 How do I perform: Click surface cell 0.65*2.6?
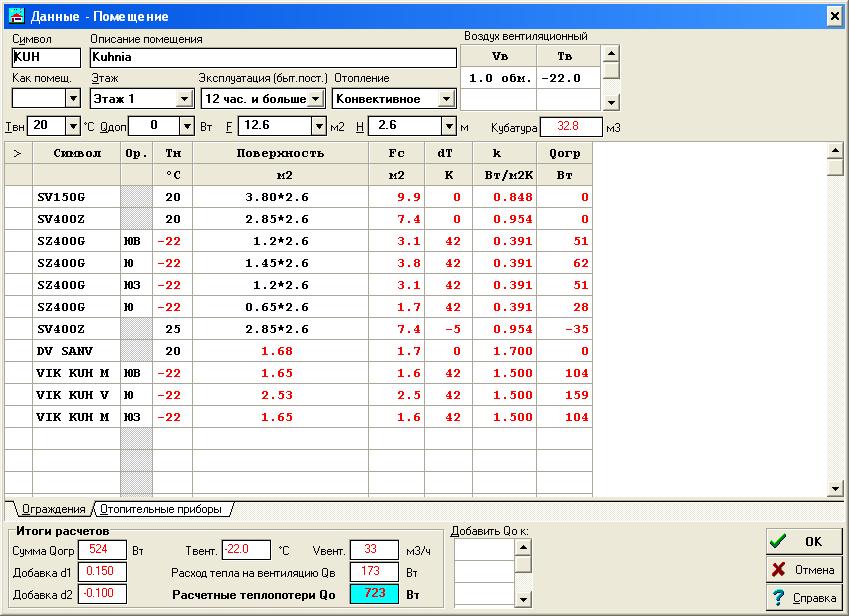coord(280,307)
